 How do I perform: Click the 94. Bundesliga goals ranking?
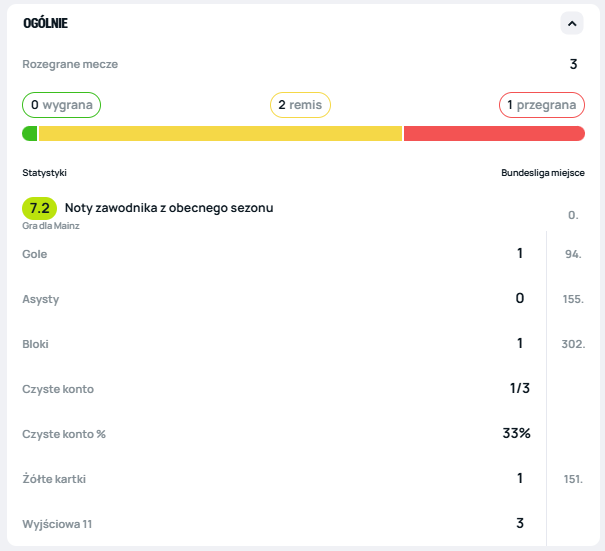coord(573,254)
